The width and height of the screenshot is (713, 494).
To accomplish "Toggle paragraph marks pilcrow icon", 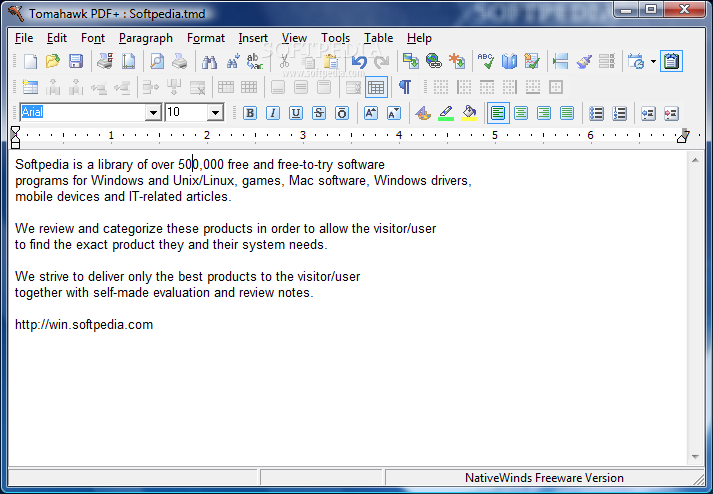I will [405, 87].
